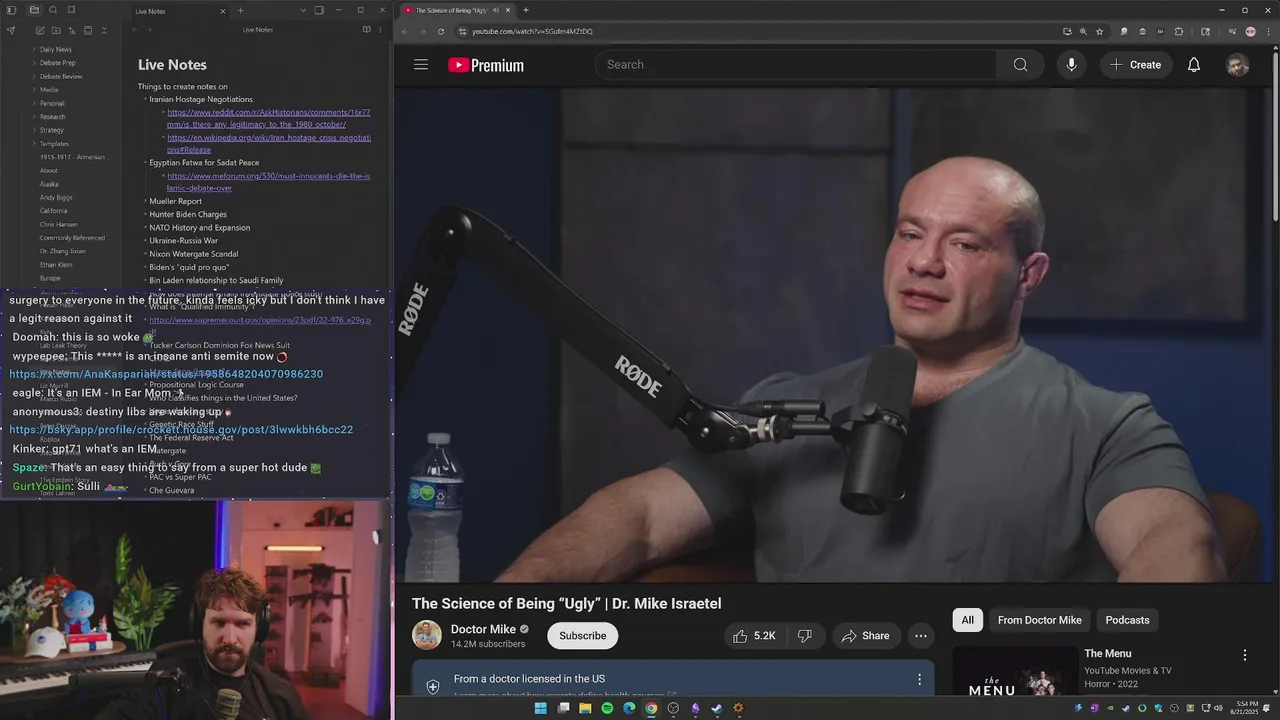Select the Podcasts filter chip
The image size is (1280, 720).
click(1127, 620)
